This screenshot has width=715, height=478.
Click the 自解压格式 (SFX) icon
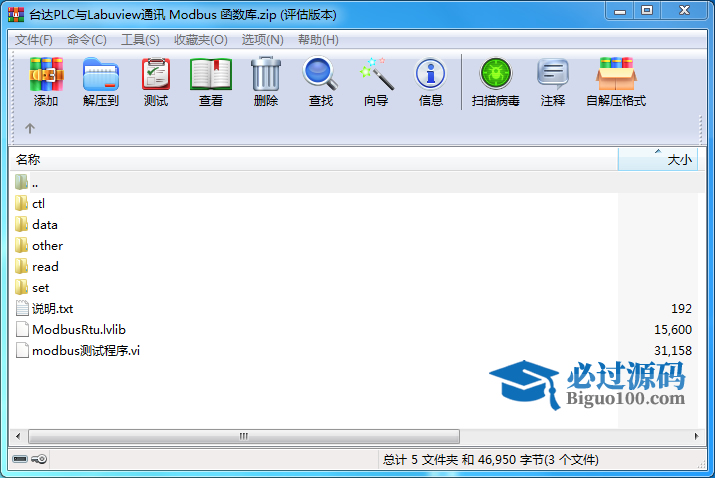(616, 74)
